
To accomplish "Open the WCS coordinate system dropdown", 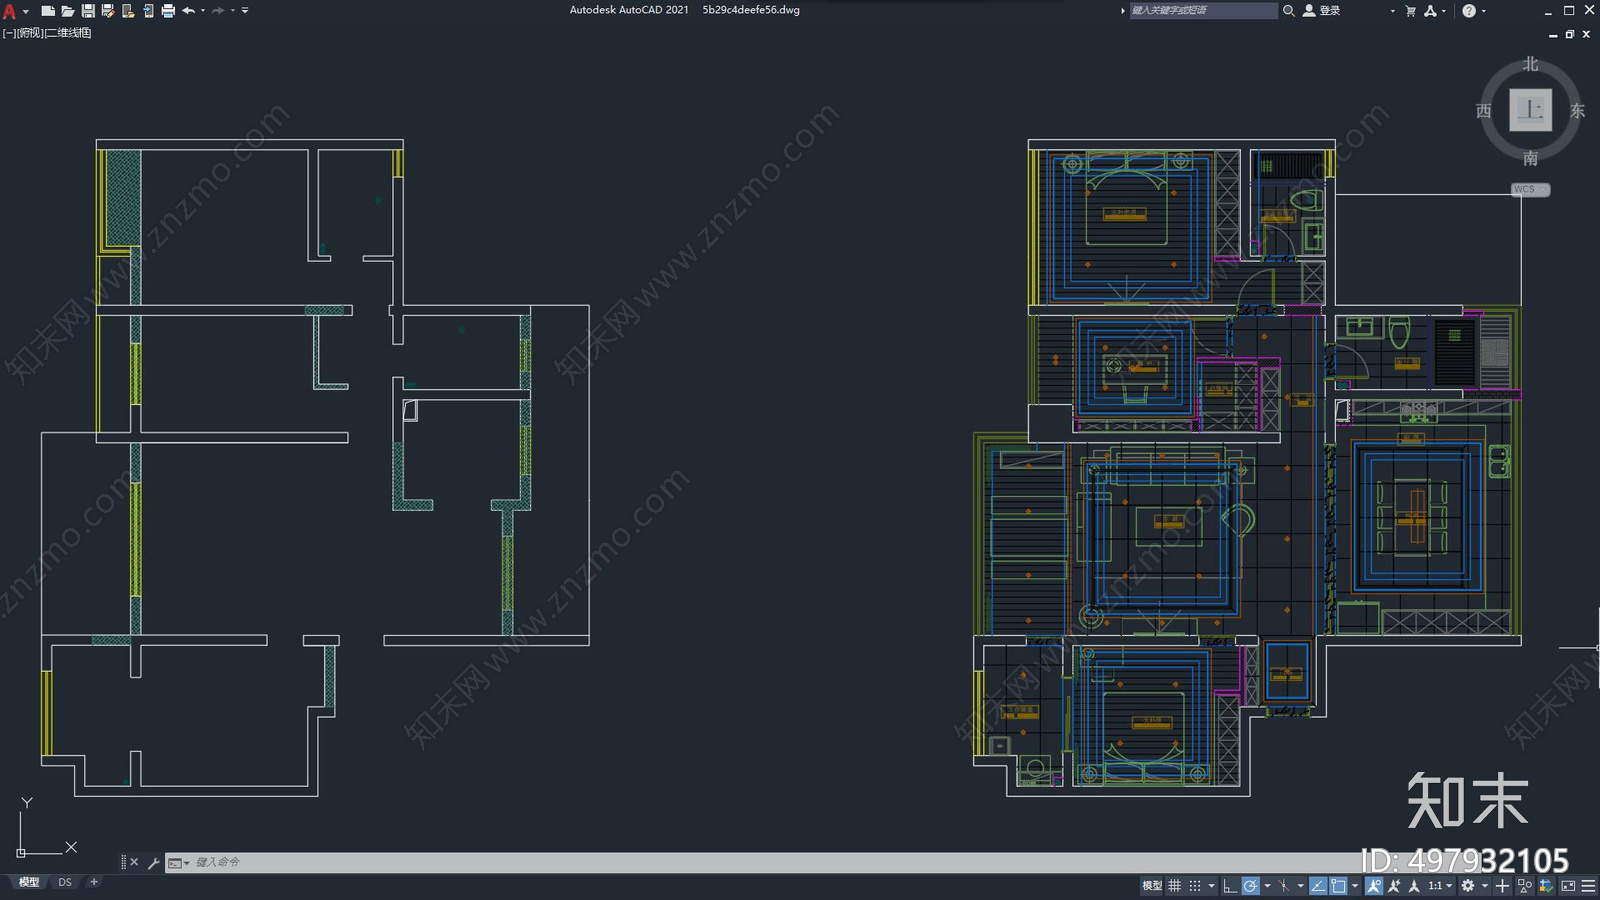I will click(1530, 189).
